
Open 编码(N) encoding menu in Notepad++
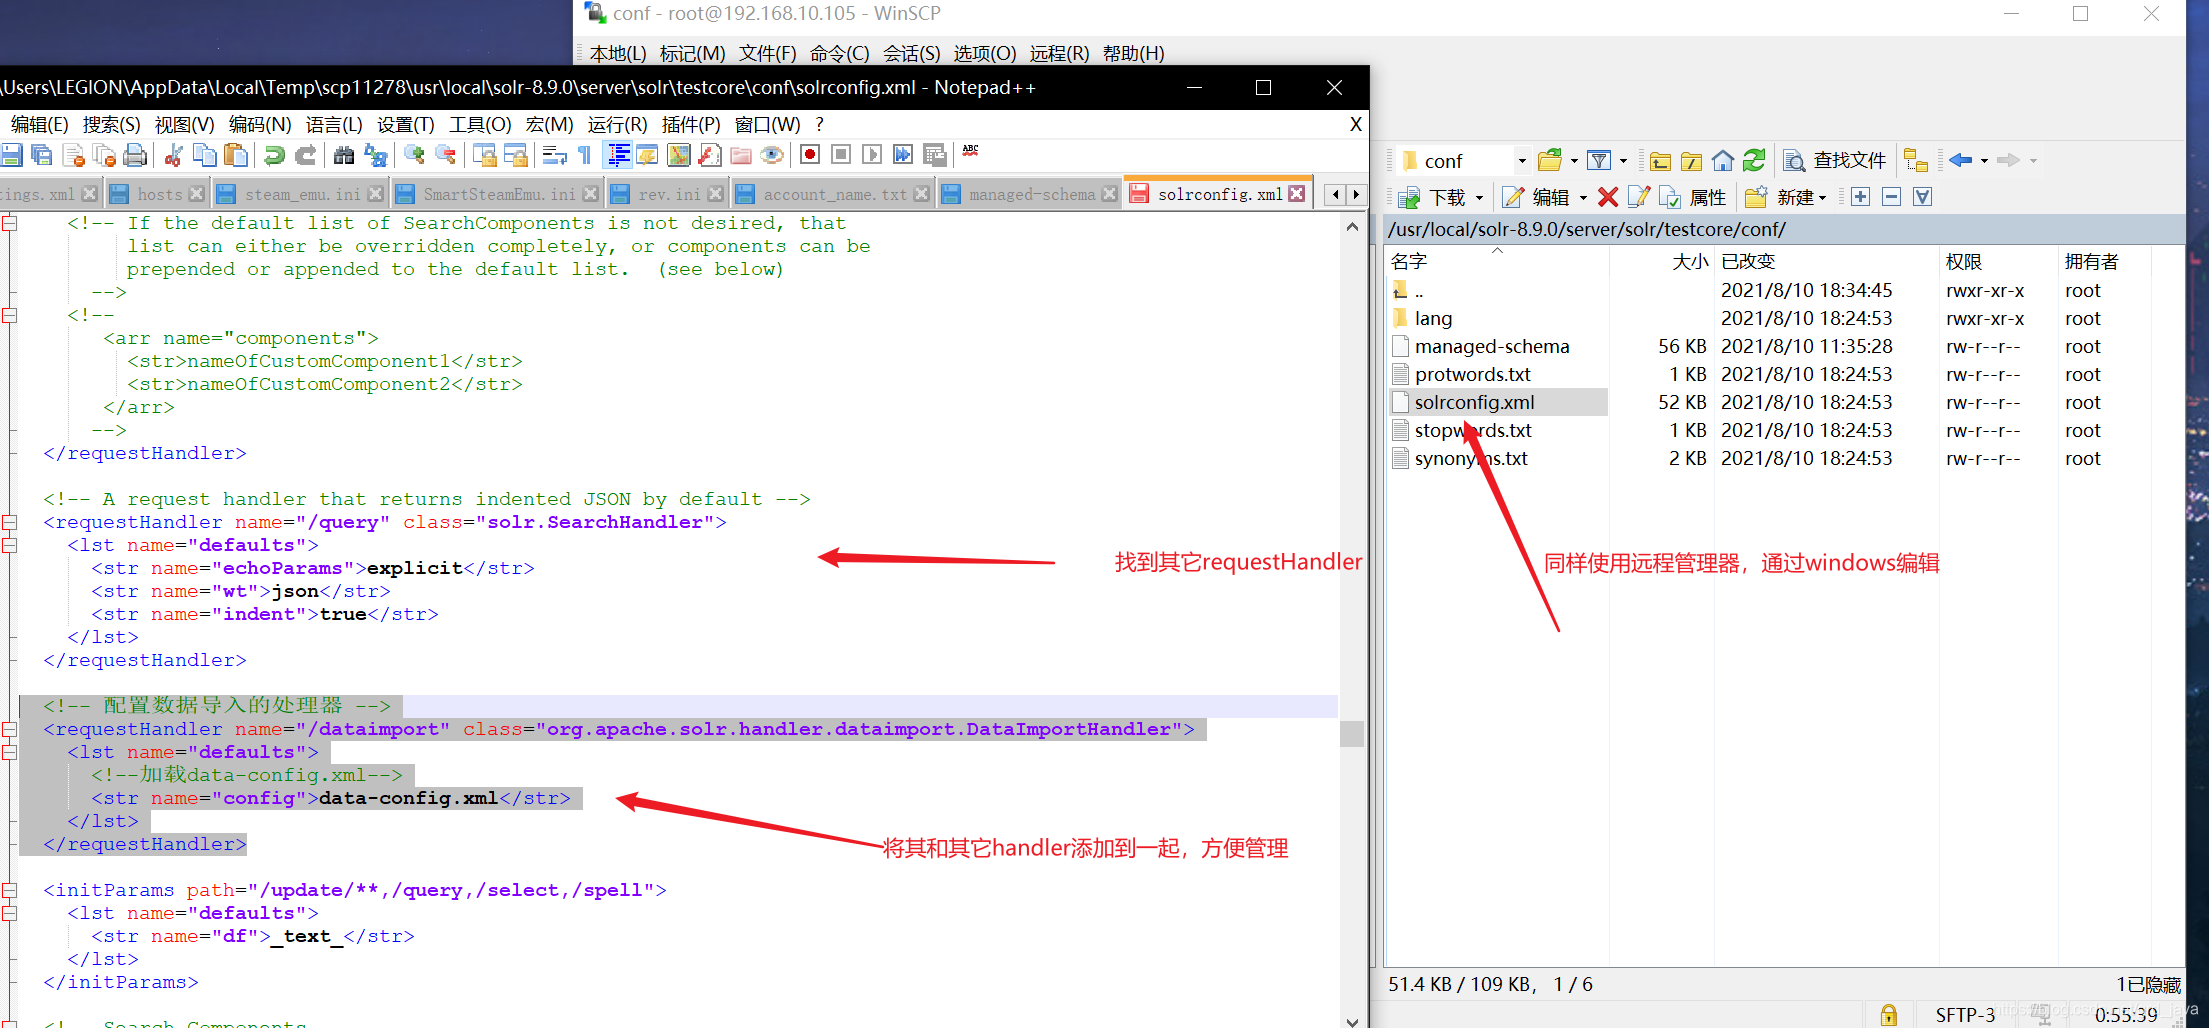(260, 124)
